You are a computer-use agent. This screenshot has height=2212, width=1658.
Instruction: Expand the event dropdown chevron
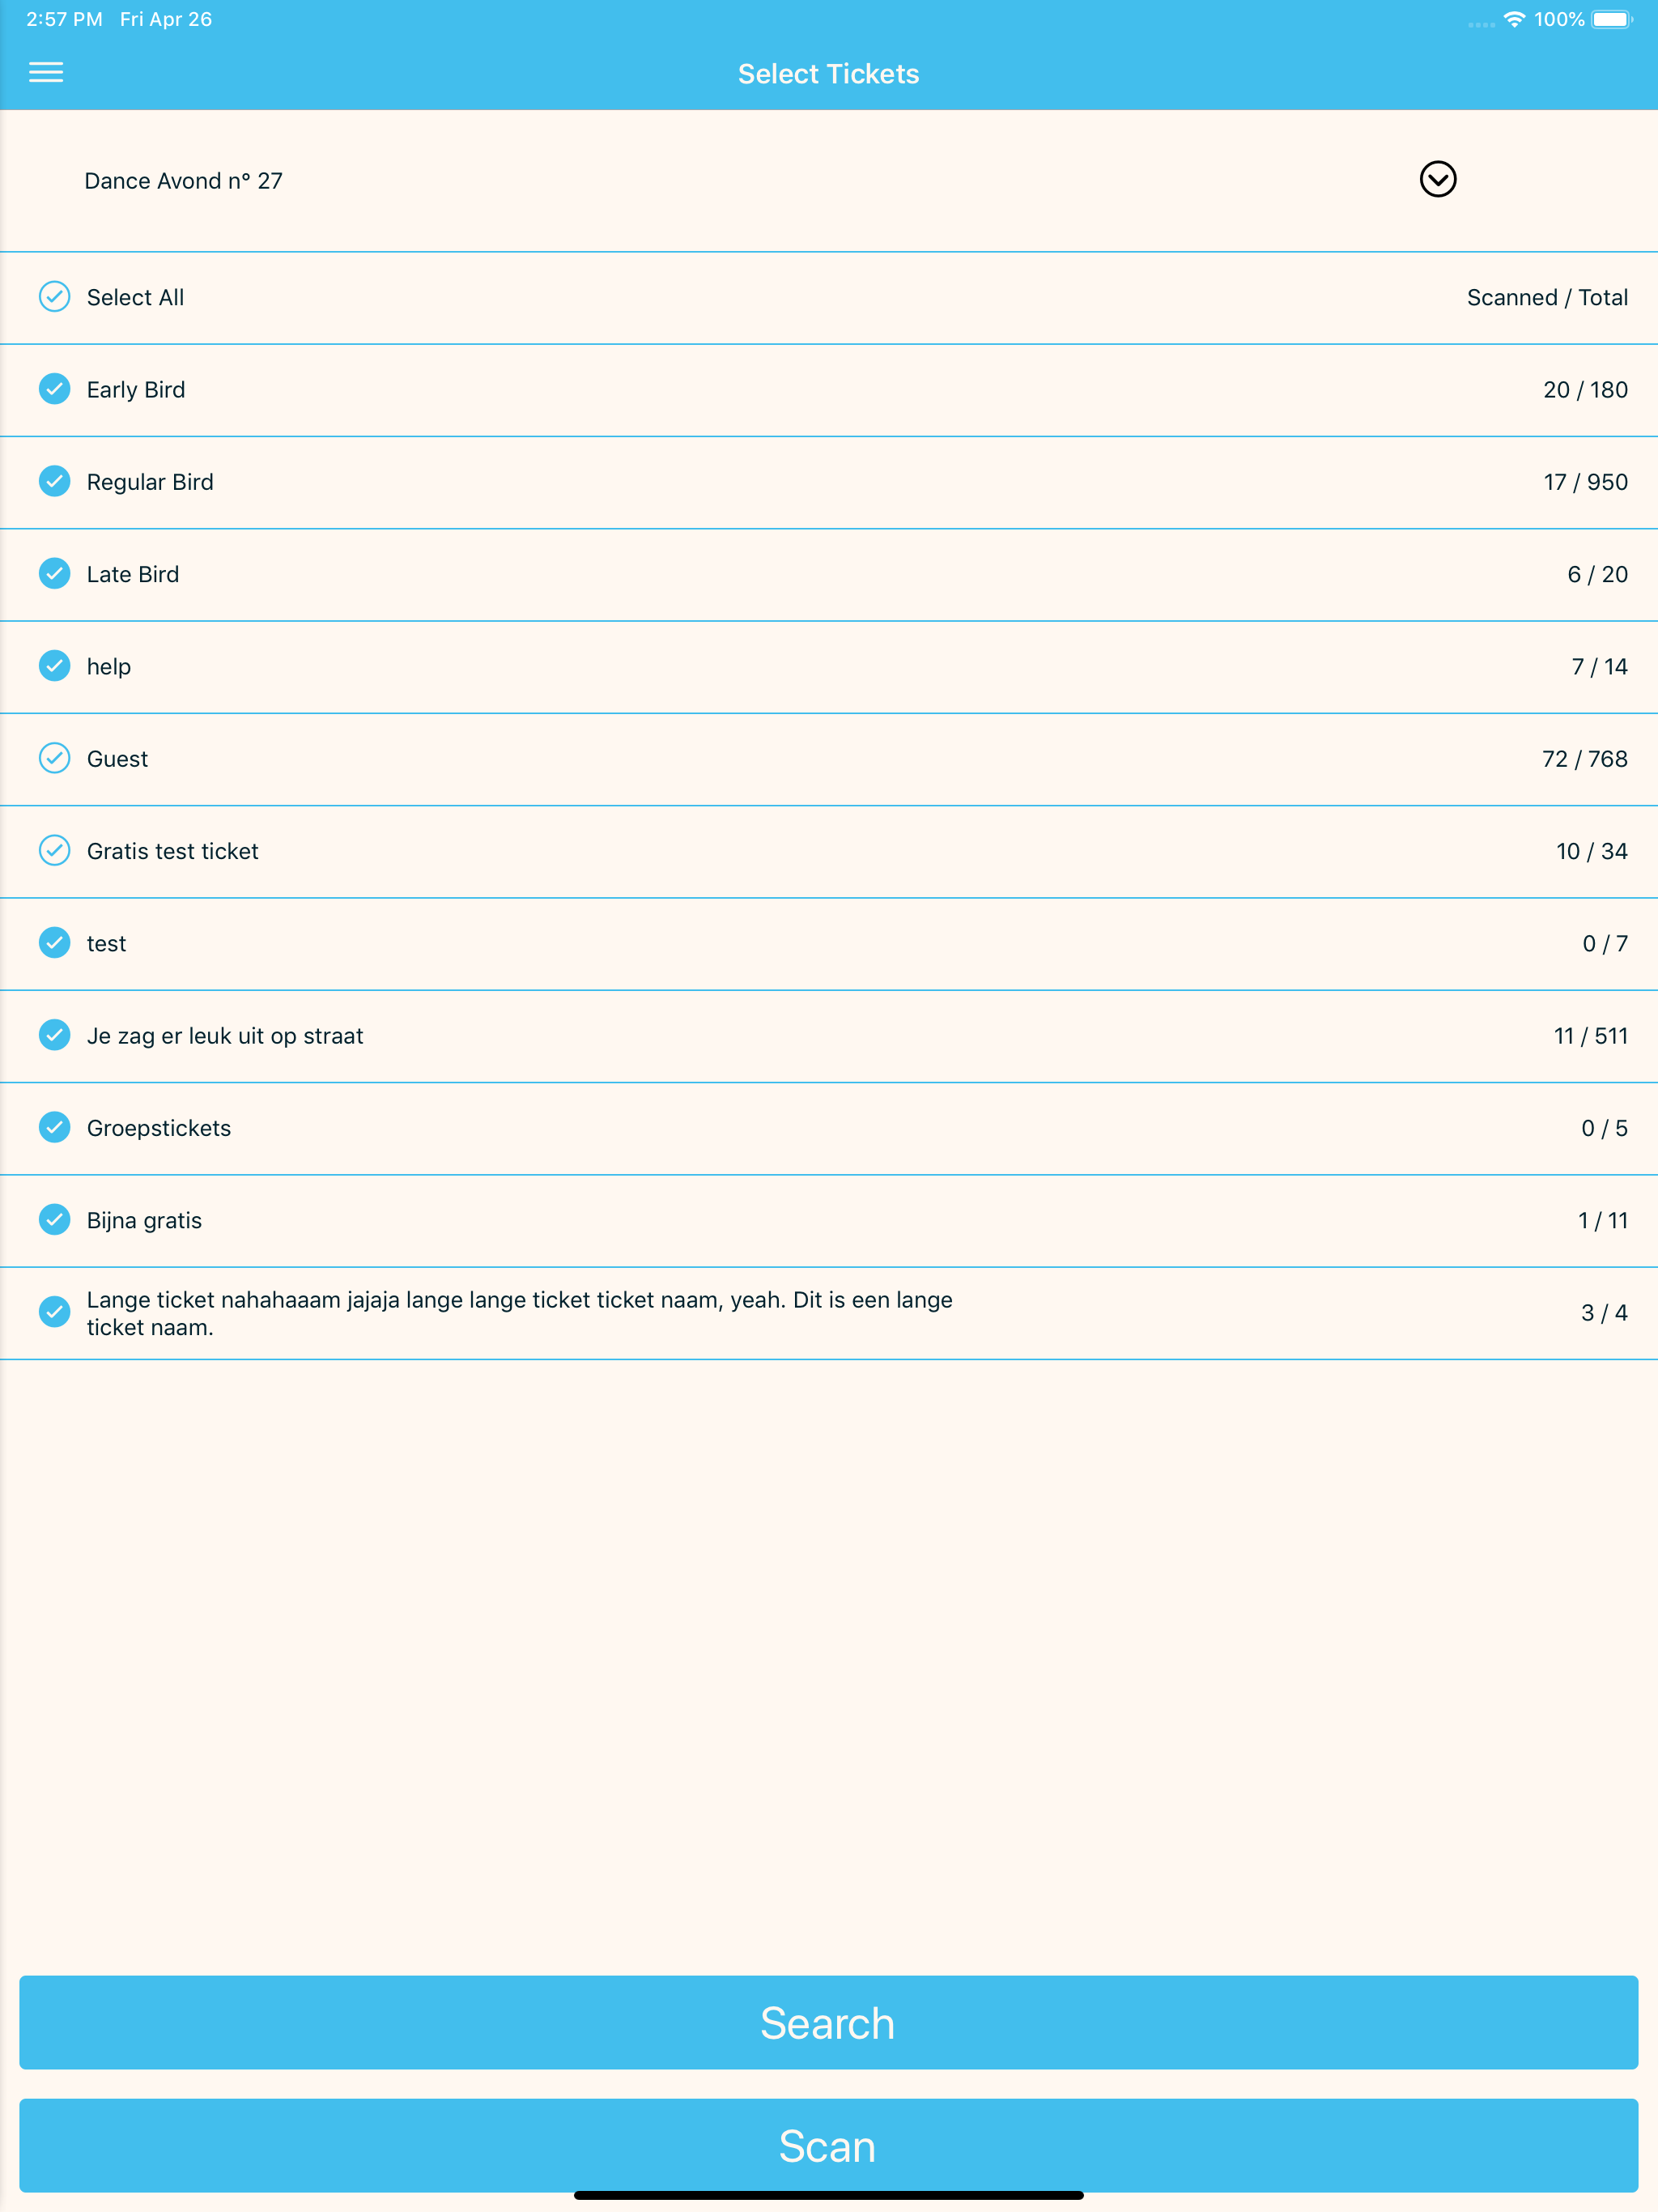coord(1437,180)
